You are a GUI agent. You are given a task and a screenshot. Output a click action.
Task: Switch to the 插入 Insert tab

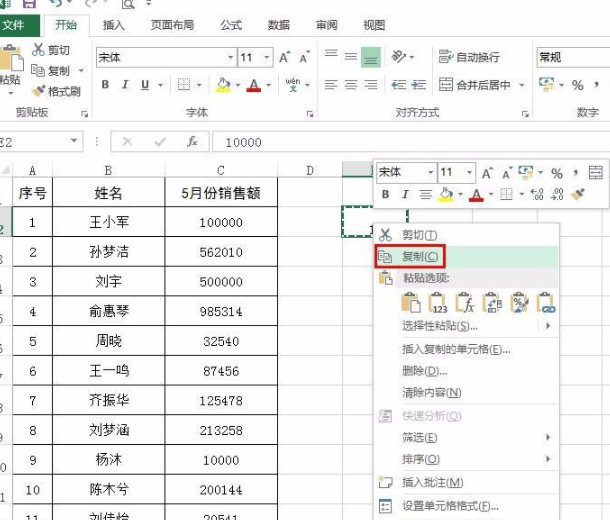point(113,25)
